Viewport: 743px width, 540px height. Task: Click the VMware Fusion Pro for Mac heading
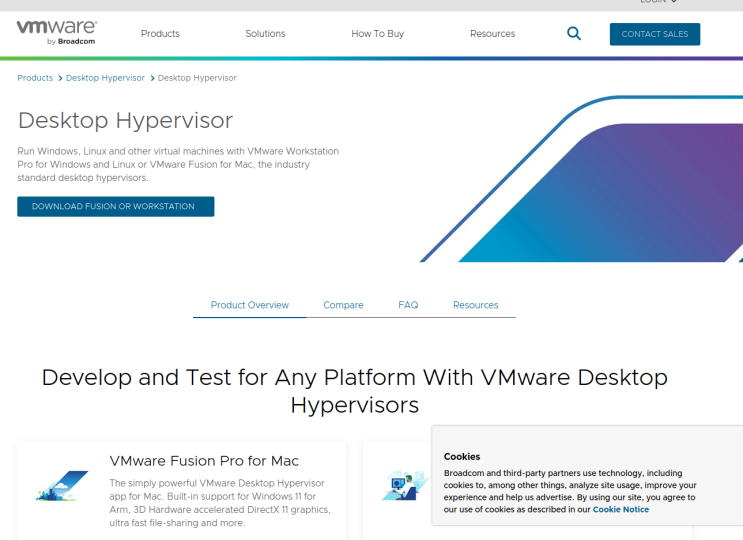click(x=204, y=461)
